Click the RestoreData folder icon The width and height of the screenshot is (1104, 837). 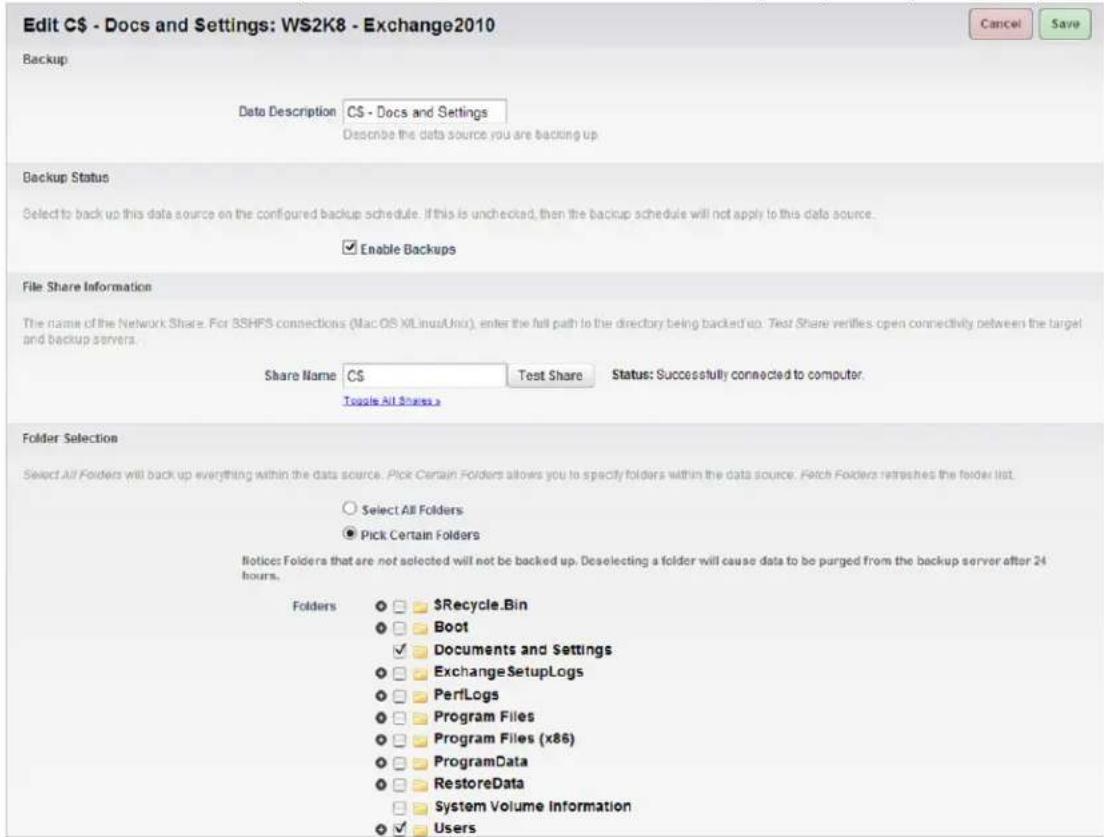tap(420, 785)
